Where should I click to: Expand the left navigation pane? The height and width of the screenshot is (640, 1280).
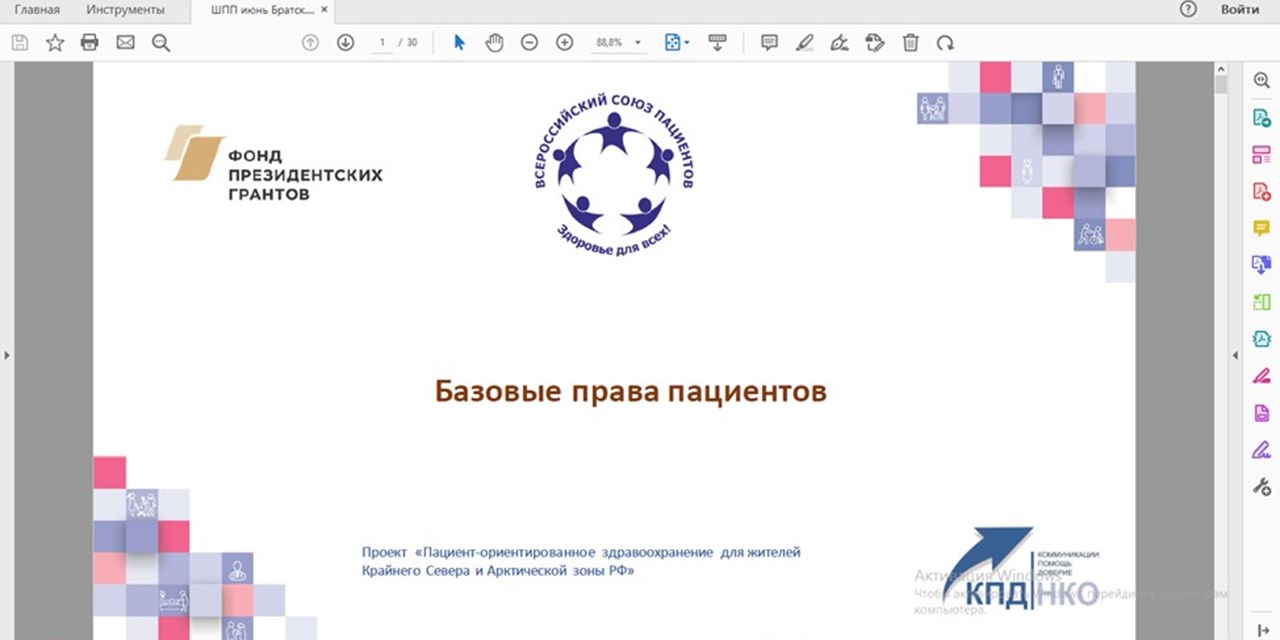[7, 355]
